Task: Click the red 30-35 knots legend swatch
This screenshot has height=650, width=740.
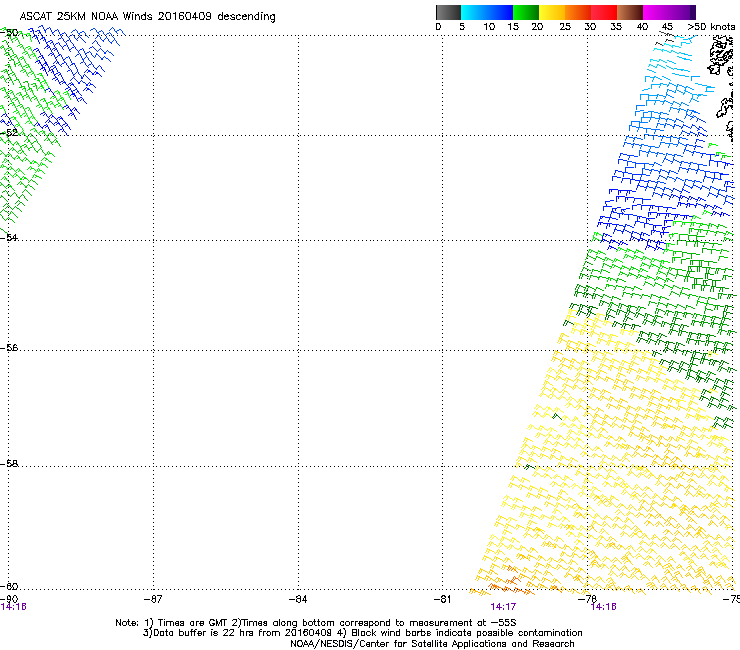Action: [604, 12]
